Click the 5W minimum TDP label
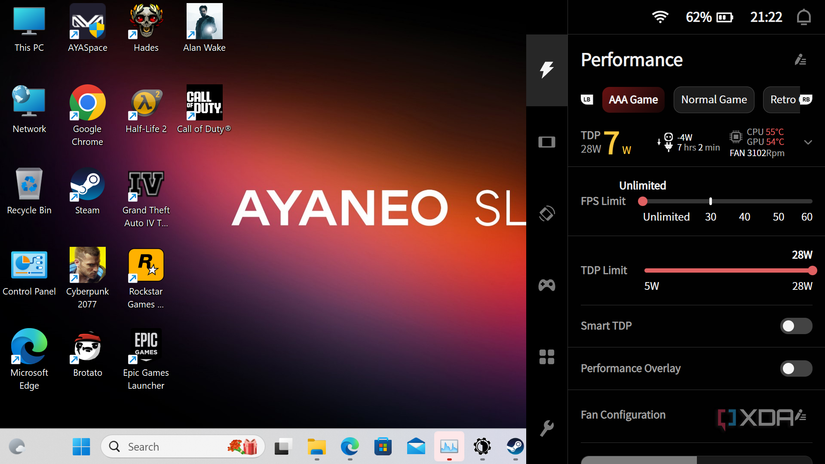 click(651, 287)
